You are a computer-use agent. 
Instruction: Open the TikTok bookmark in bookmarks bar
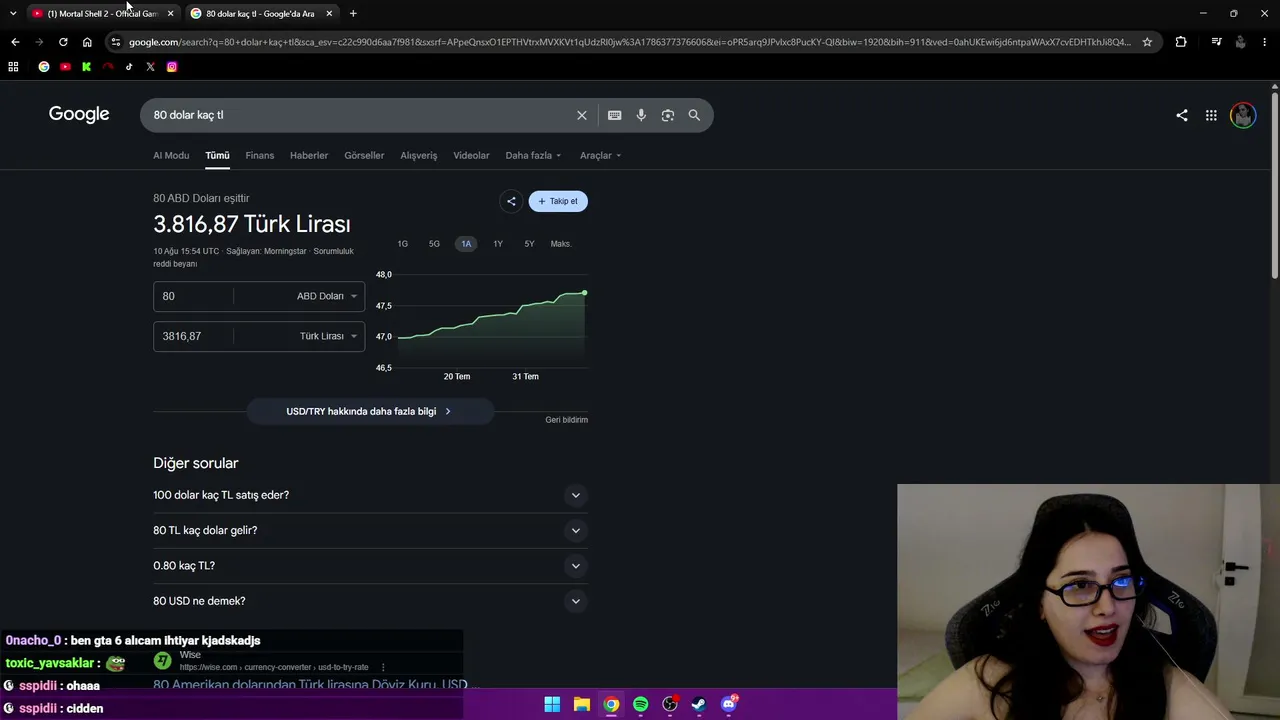click(x=129, y=67)
